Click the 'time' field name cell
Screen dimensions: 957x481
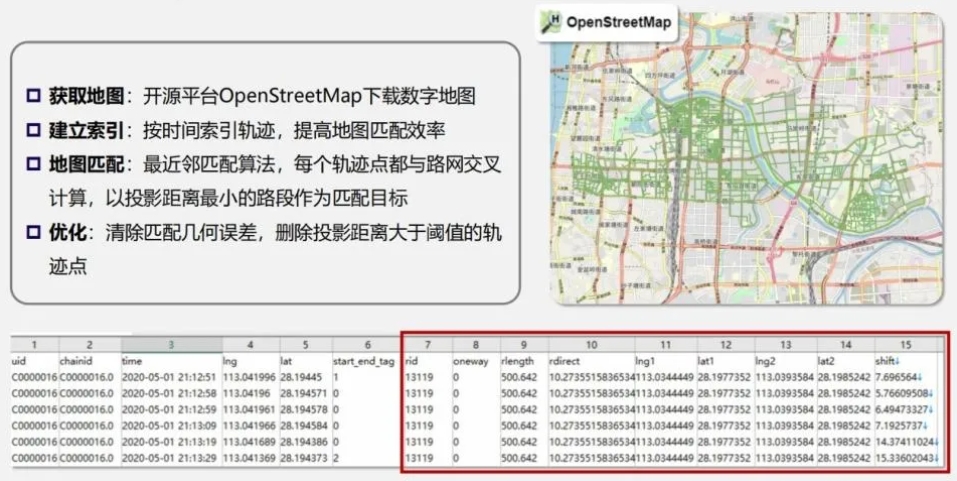[172, 361]
